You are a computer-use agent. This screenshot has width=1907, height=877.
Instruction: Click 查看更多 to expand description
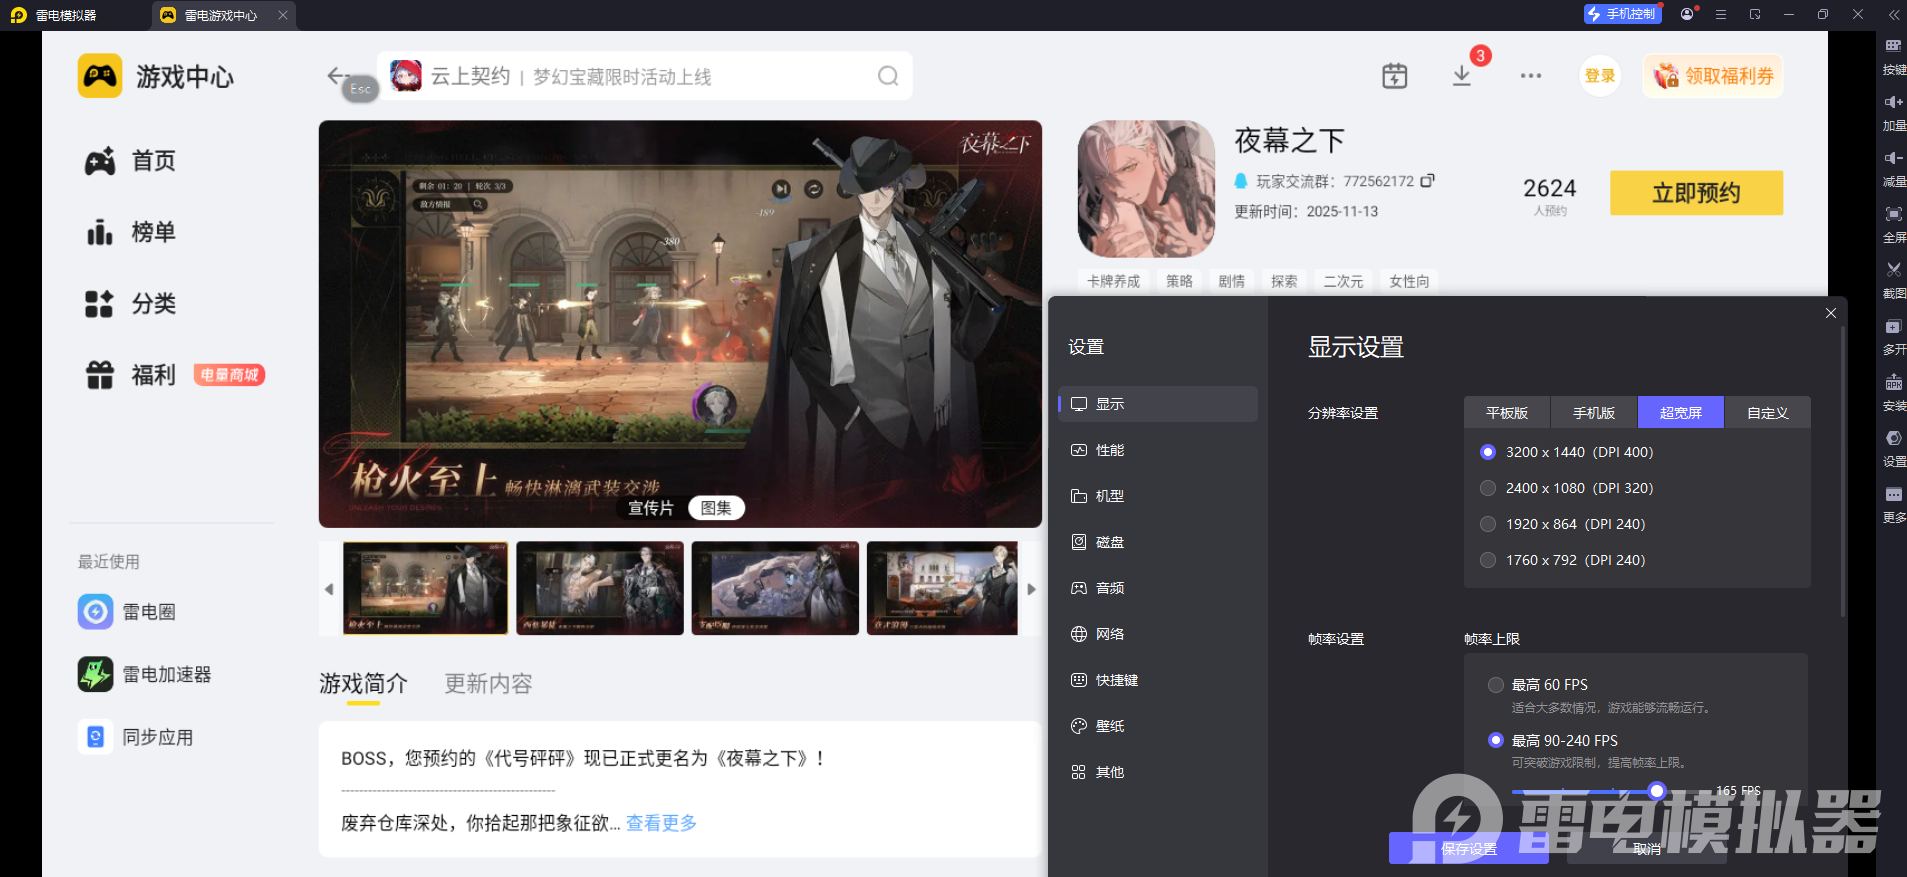[661, 823]
